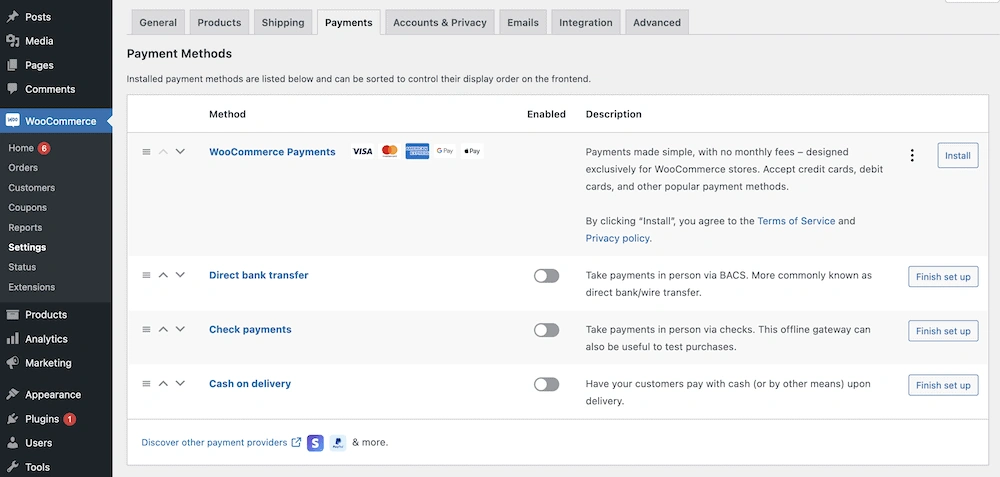Screen dimensions: 1000x477
Task: Move Check payments up with chevron arrow
Action: click(x=163, y=329)
